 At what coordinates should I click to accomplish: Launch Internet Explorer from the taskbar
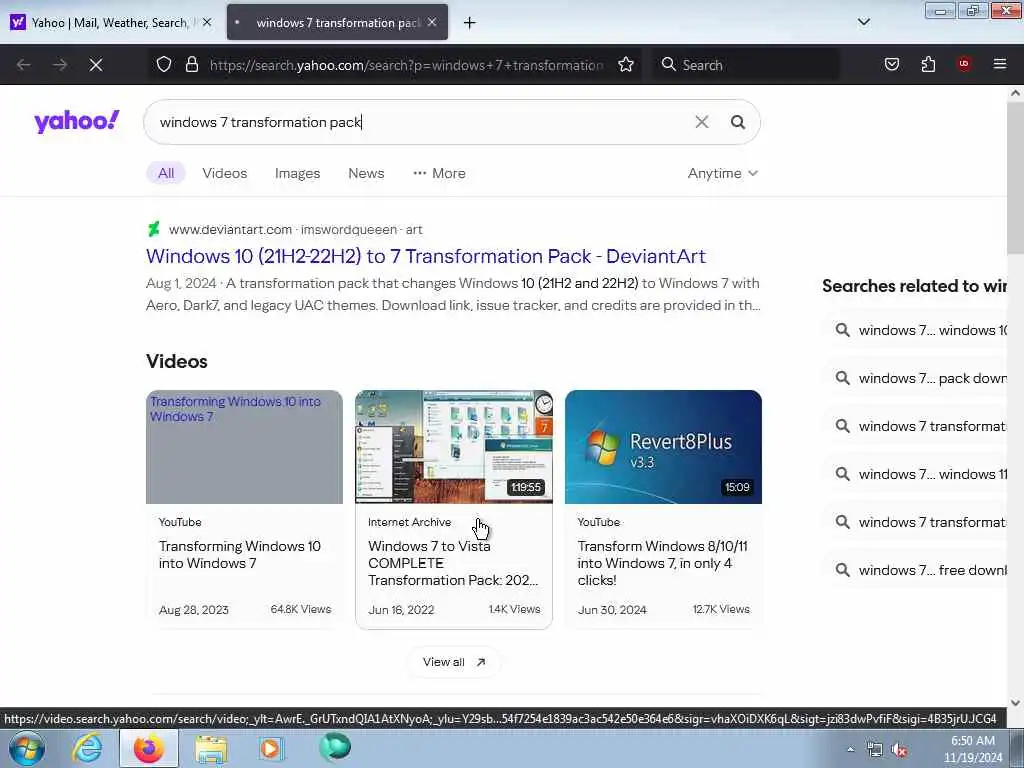click(x=87, y=749)
